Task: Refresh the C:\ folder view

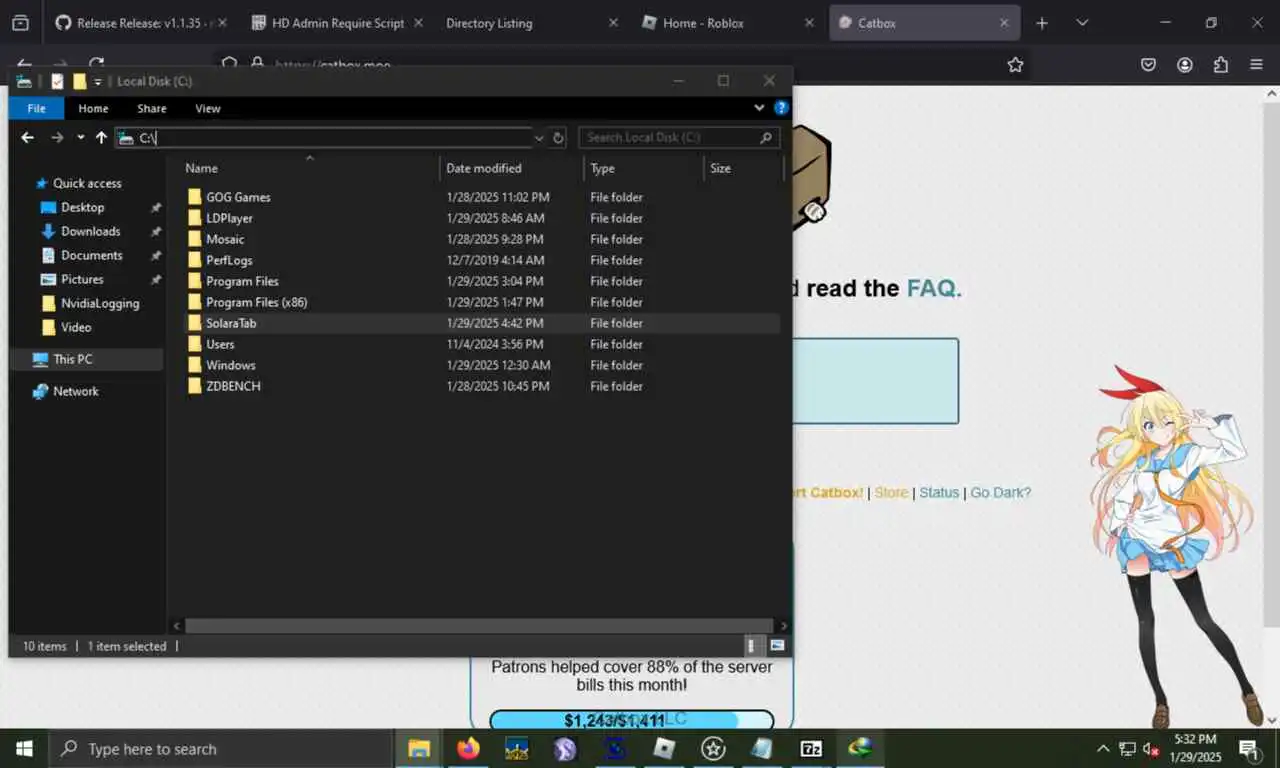Action: [559, 138]
